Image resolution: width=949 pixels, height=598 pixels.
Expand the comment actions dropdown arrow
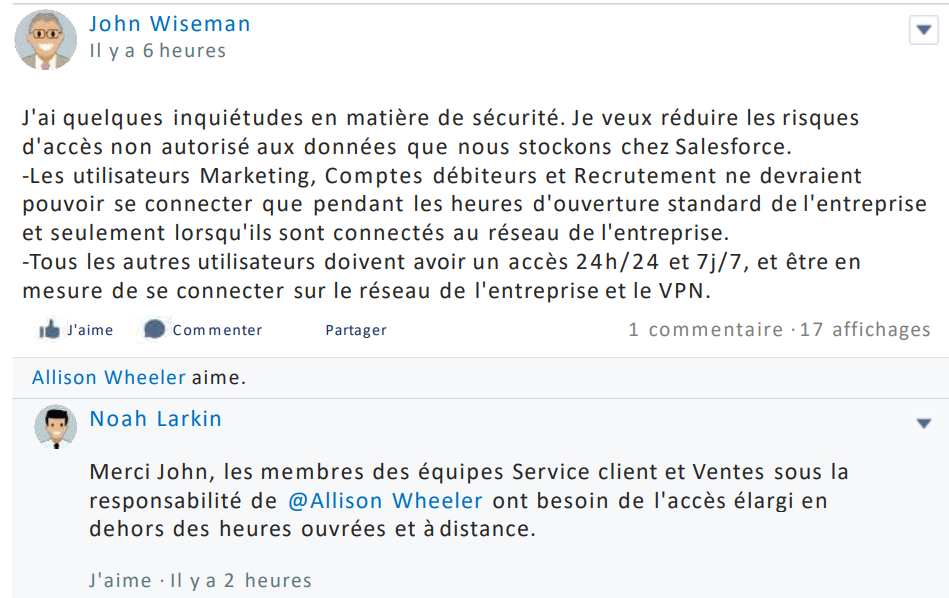tap(924, 424)
